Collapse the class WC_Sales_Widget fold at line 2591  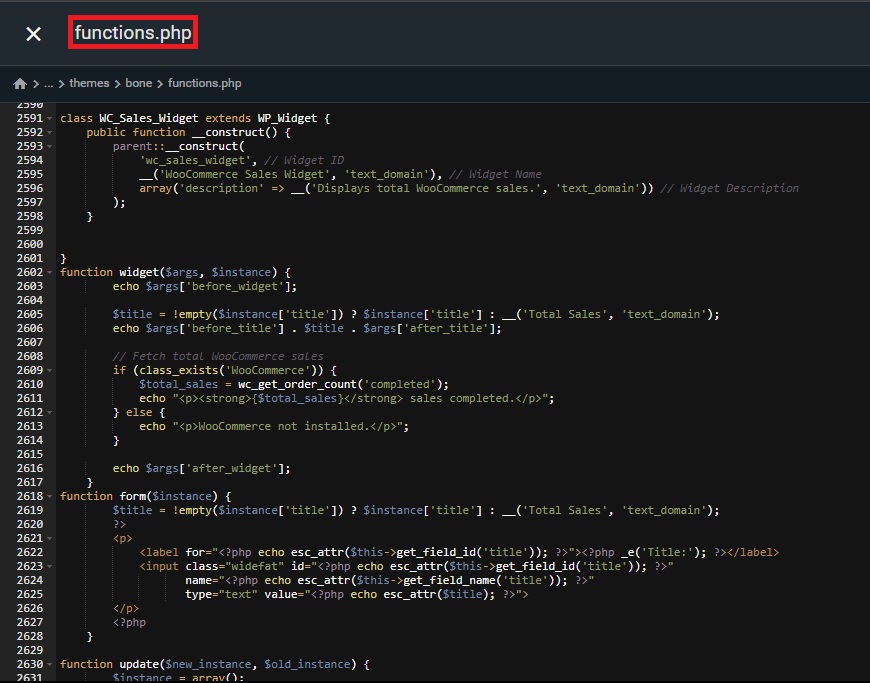point(50,118)
